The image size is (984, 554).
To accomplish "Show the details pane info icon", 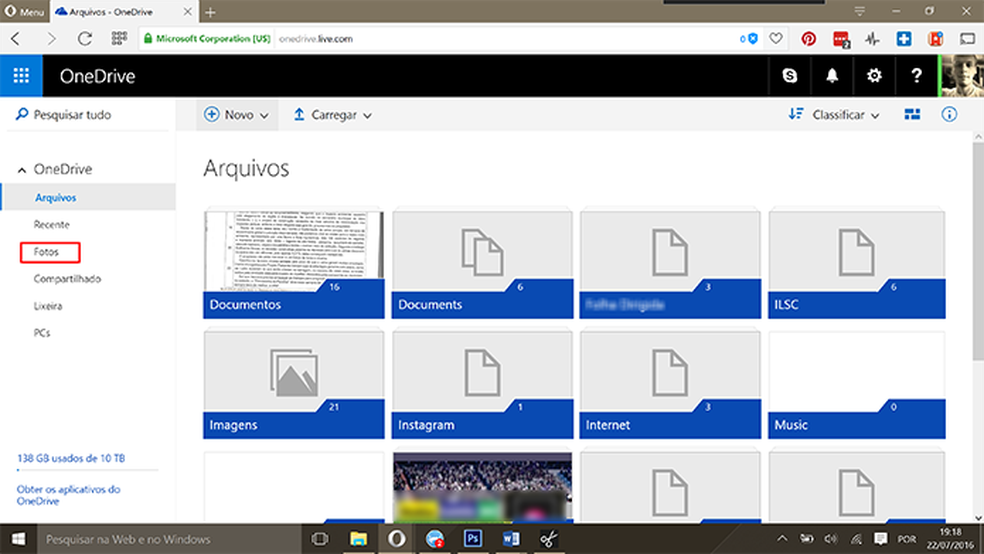I will tap(949, 114).
